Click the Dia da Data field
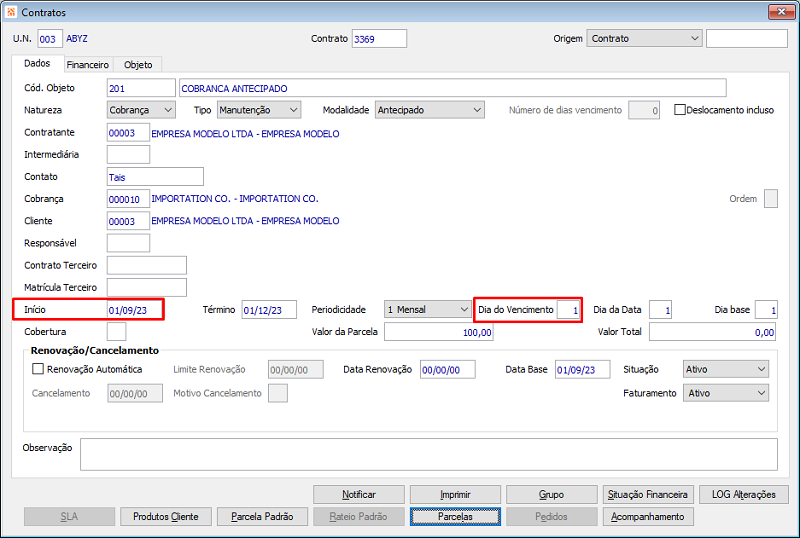This screenshot has height=538, width=800. pos(660,310)
